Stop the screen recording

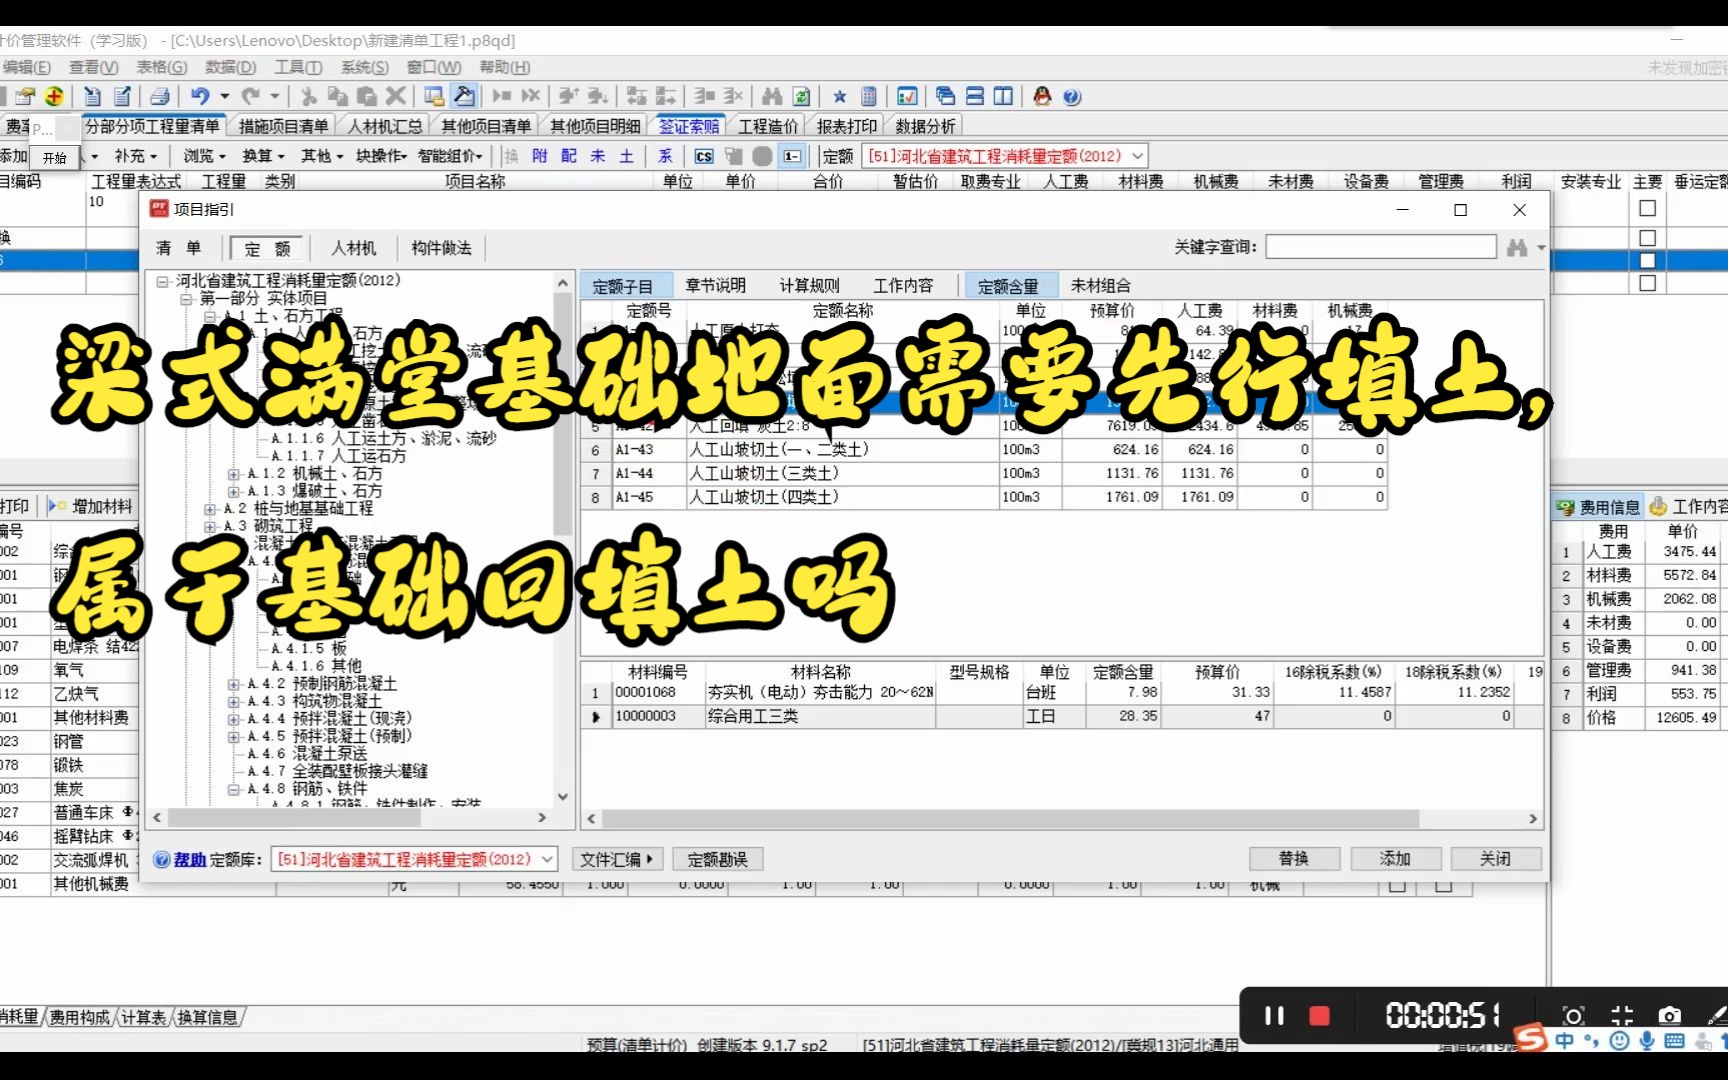(1319, 1016)
